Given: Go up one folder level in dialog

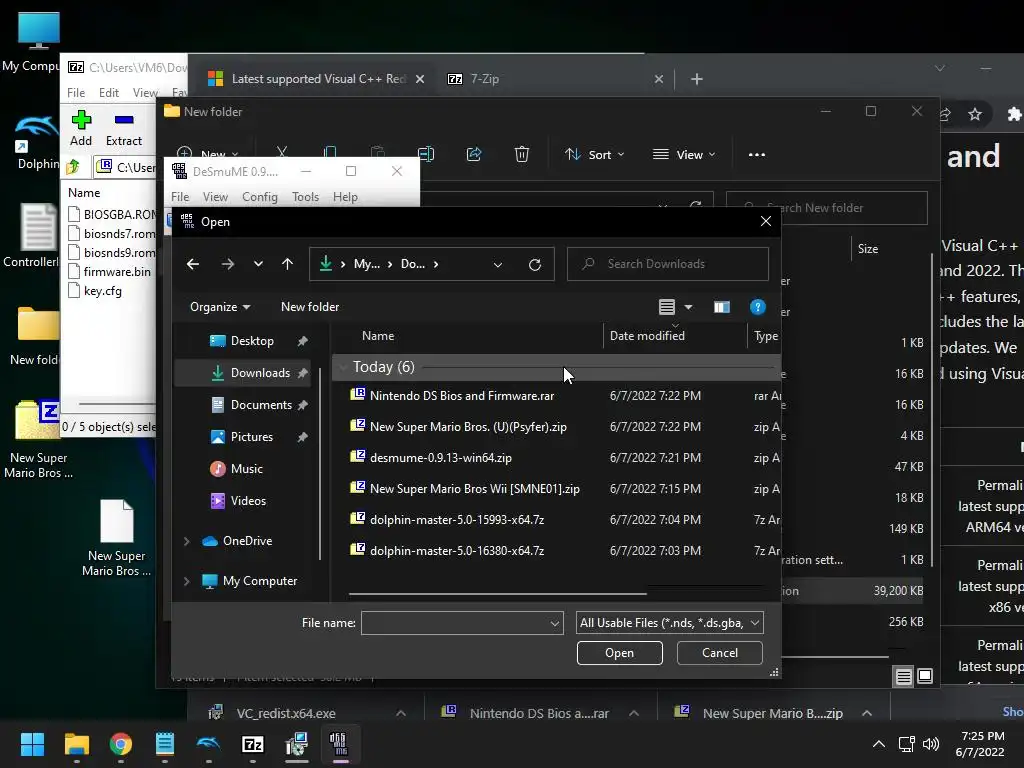Looking at the screenshot, I should click(287, 264).
